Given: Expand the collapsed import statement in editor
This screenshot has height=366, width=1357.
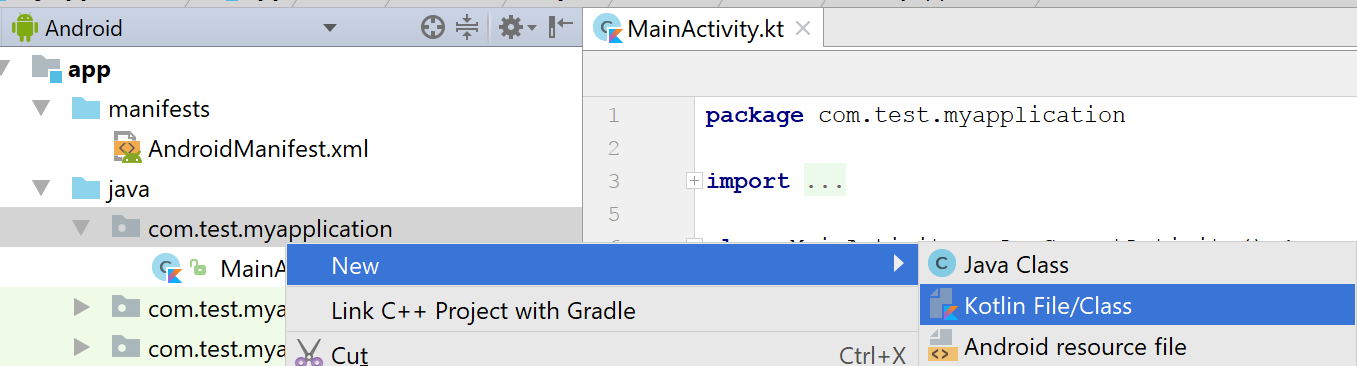Looking at the screenshot, I should coord(693,181).
